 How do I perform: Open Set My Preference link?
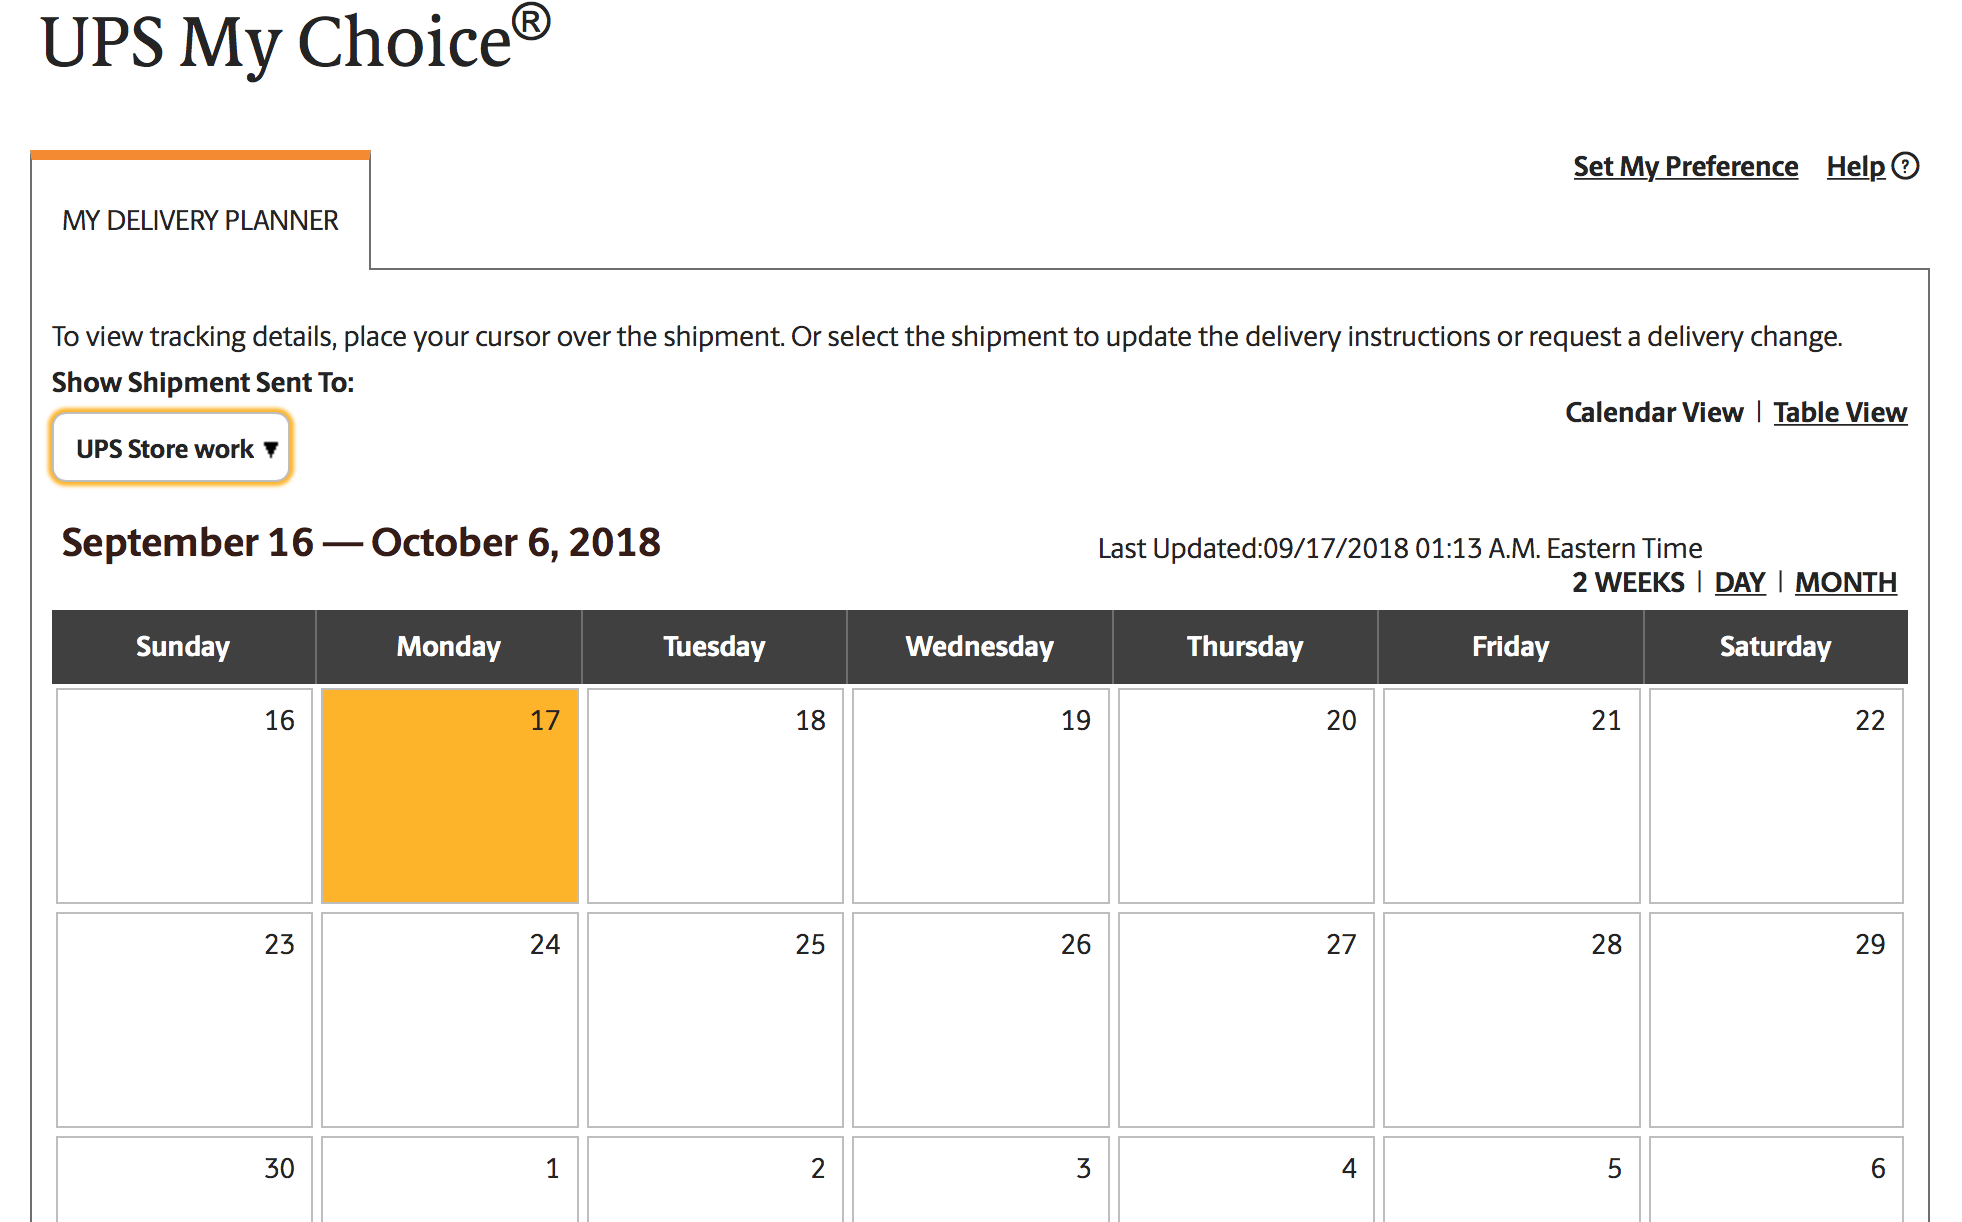tap(1685, 166)
